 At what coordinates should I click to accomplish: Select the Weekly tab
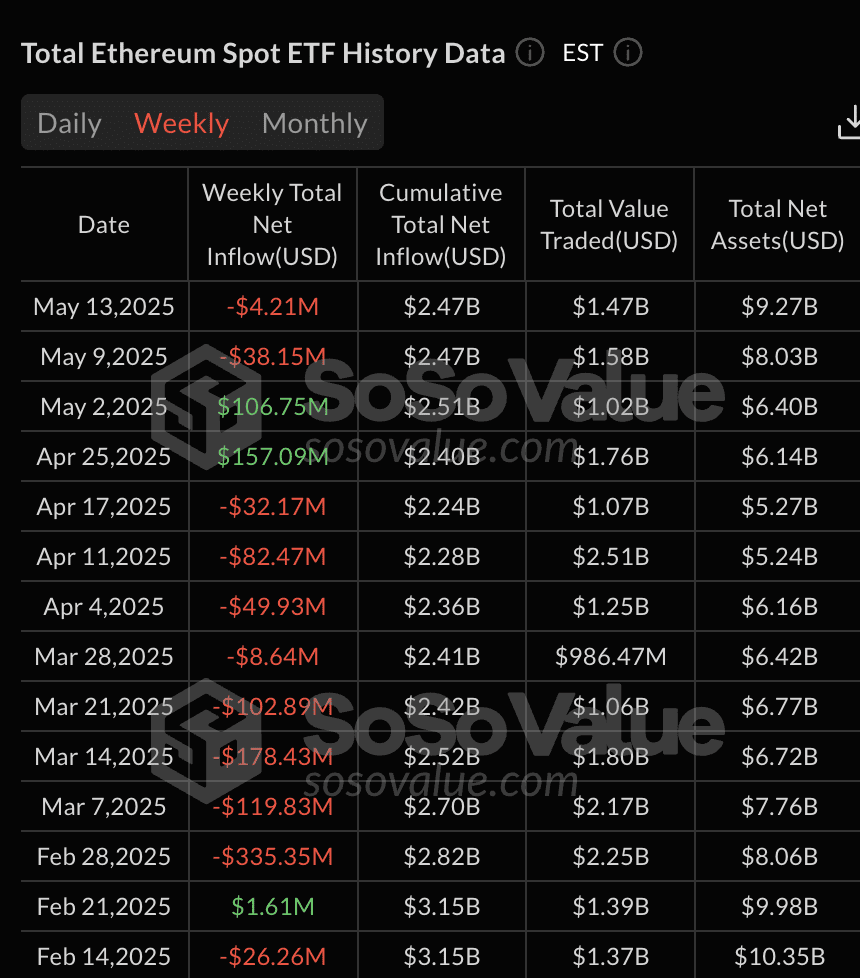(x=181, y=123)
